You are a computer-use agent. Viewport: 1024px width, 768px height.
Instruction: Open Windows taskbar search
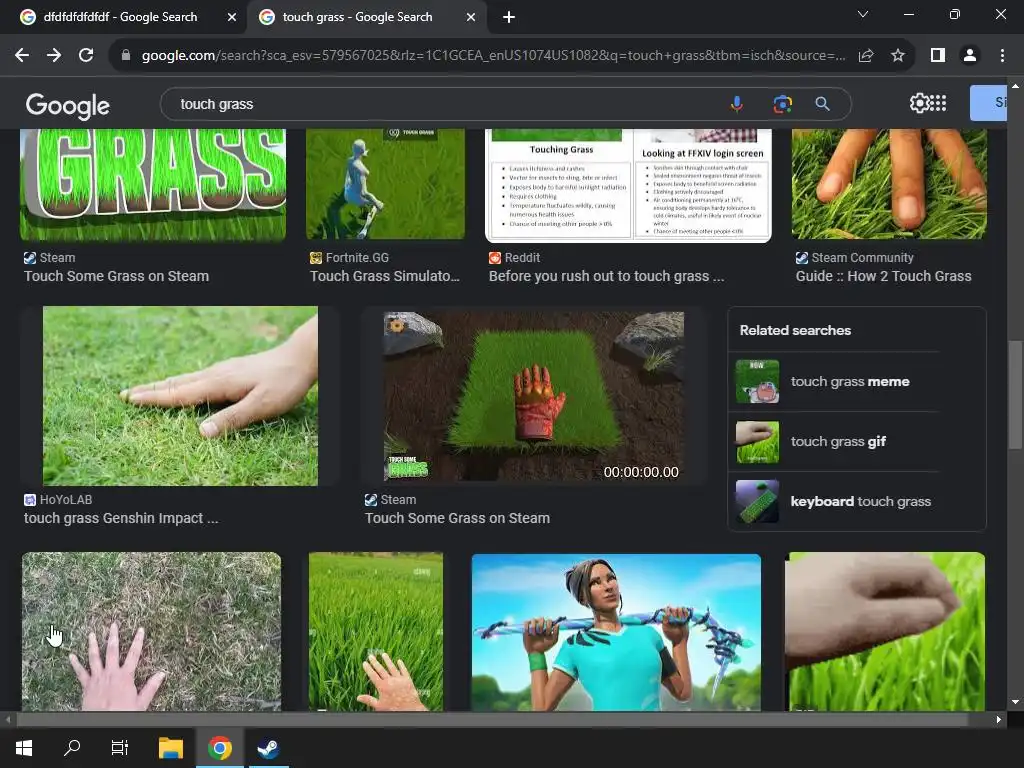(x=72, y=748)
